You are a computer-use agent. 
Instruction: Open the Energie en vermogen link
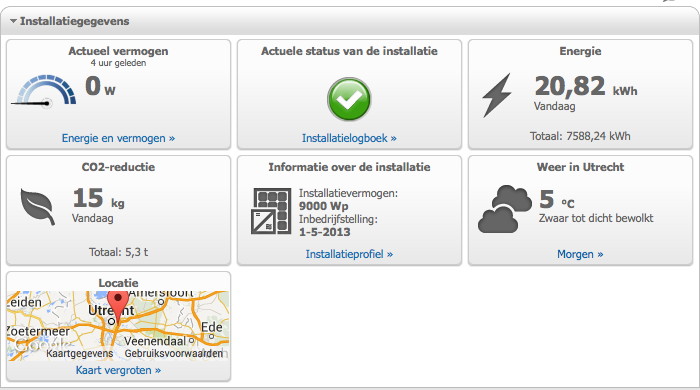[118, 138]
